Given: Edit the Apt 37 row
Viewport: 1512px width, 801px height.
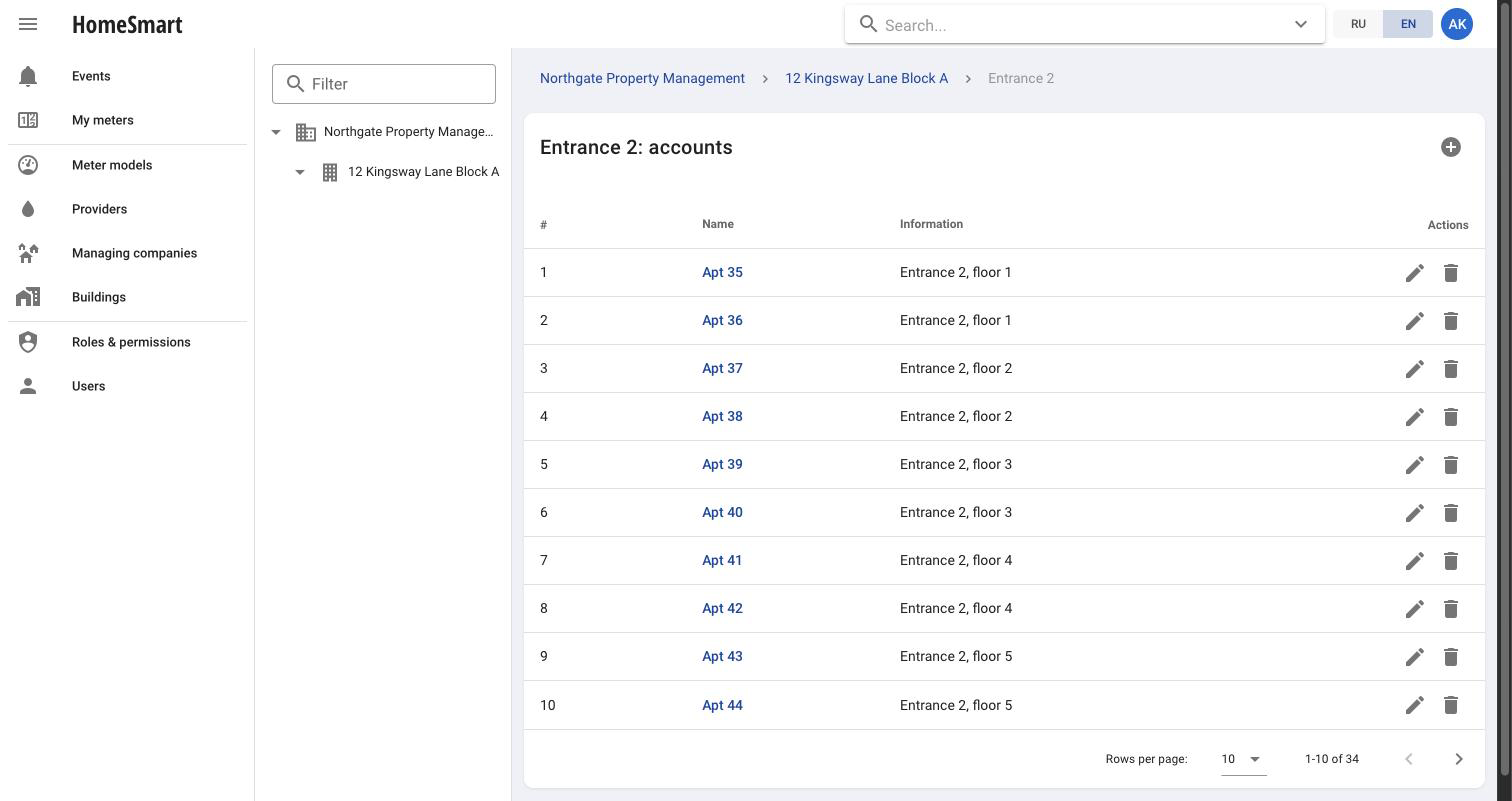Looking at the screenshot, I should click(x=1415, y=369).
